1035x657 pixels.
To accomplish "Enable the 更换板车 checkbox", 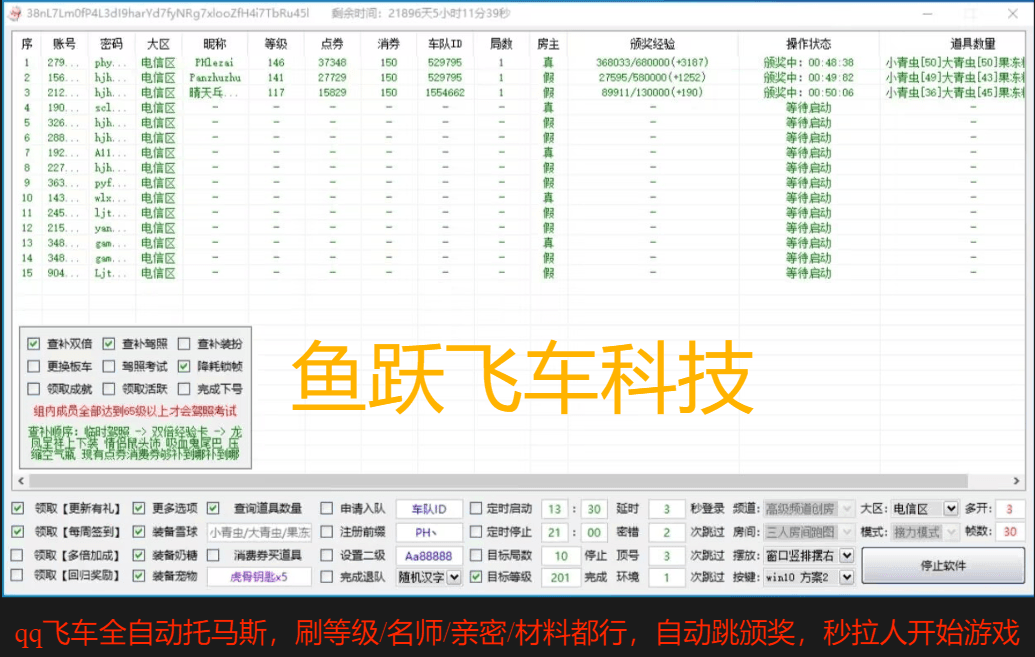I will click(x=34, y=366).
